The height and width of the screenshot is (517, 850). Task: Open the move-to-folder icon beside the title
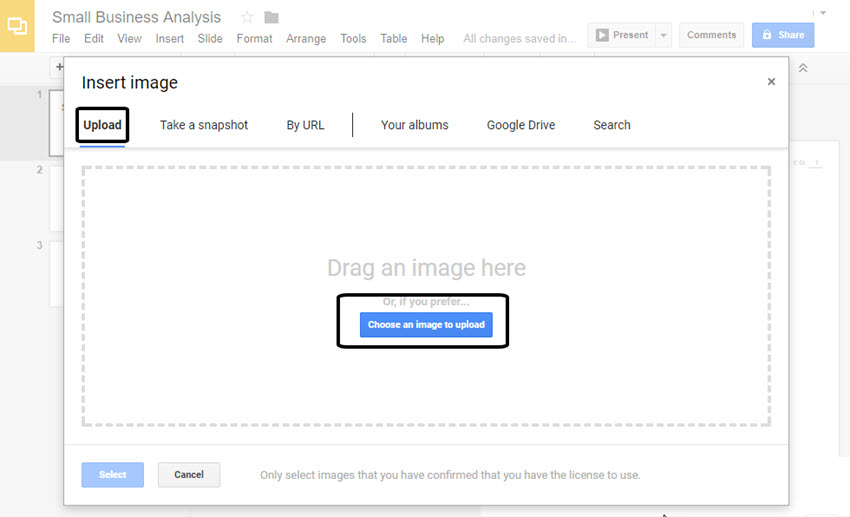coord(271,18)
